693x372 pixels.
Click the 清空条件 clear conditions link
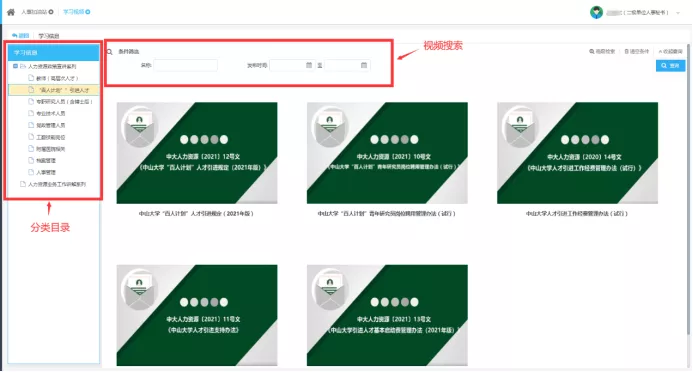pyautogui.click(x=636, y=52)
